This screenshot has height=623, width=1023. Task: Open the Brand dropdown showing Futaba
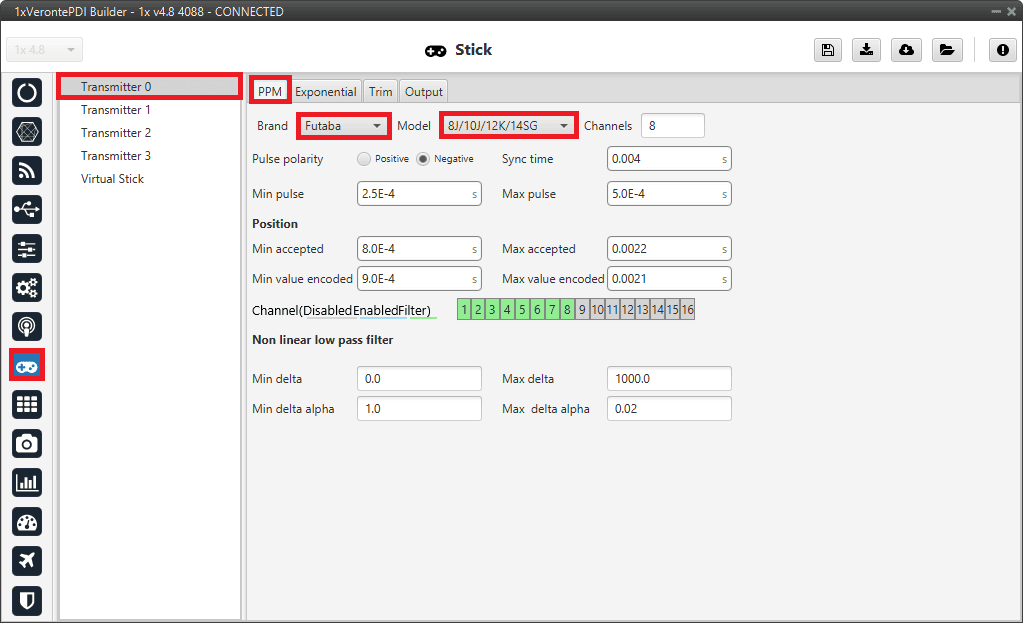(x=344, y=126)
